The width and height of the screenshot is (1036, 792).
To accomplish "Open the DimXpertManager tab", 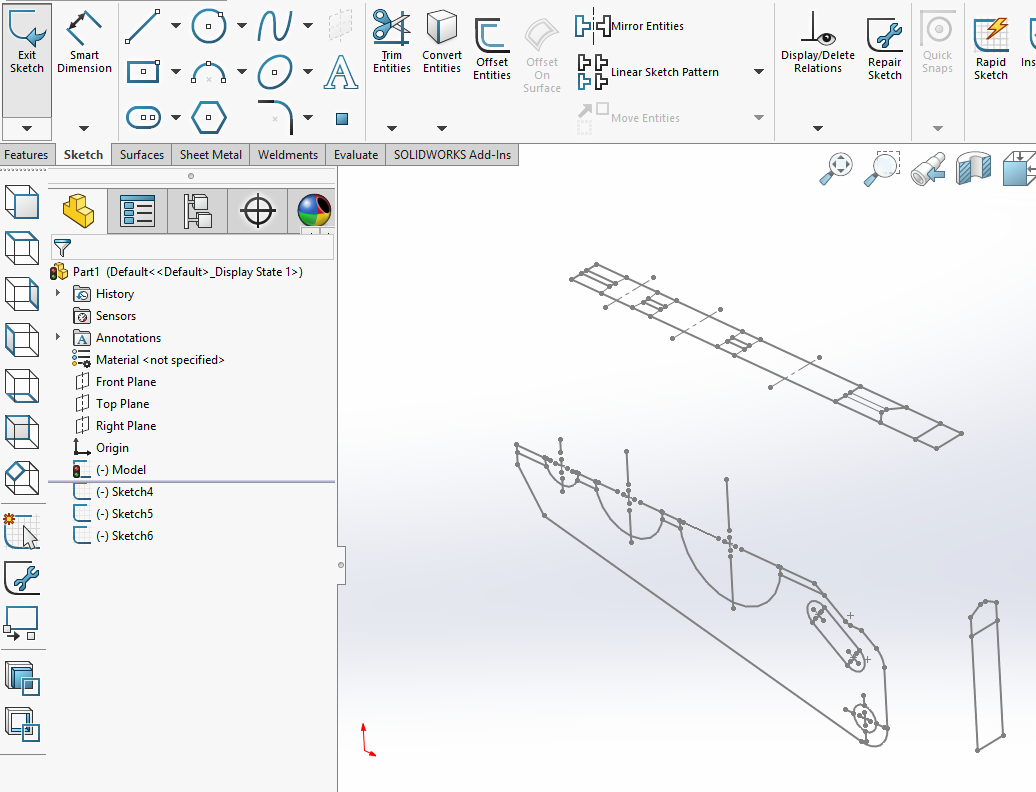I will pyautogui.click(x=258, y=211).
